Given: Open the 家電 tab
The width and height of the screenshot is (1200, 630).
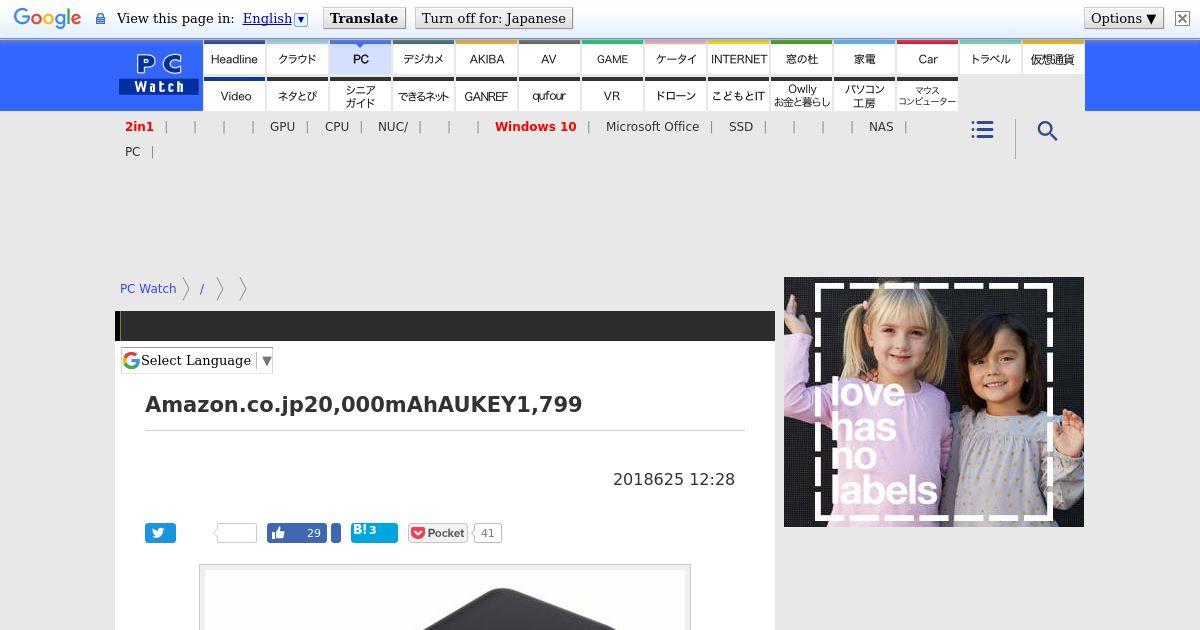Looking at the screenshot, I should [864, 58].
